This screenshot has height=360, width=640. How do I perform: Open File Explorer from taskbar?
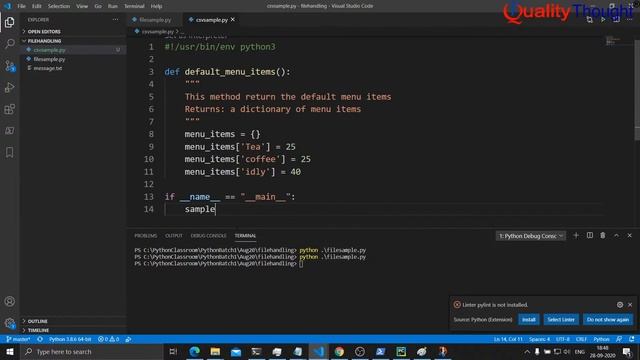click(x=215, y=351)
